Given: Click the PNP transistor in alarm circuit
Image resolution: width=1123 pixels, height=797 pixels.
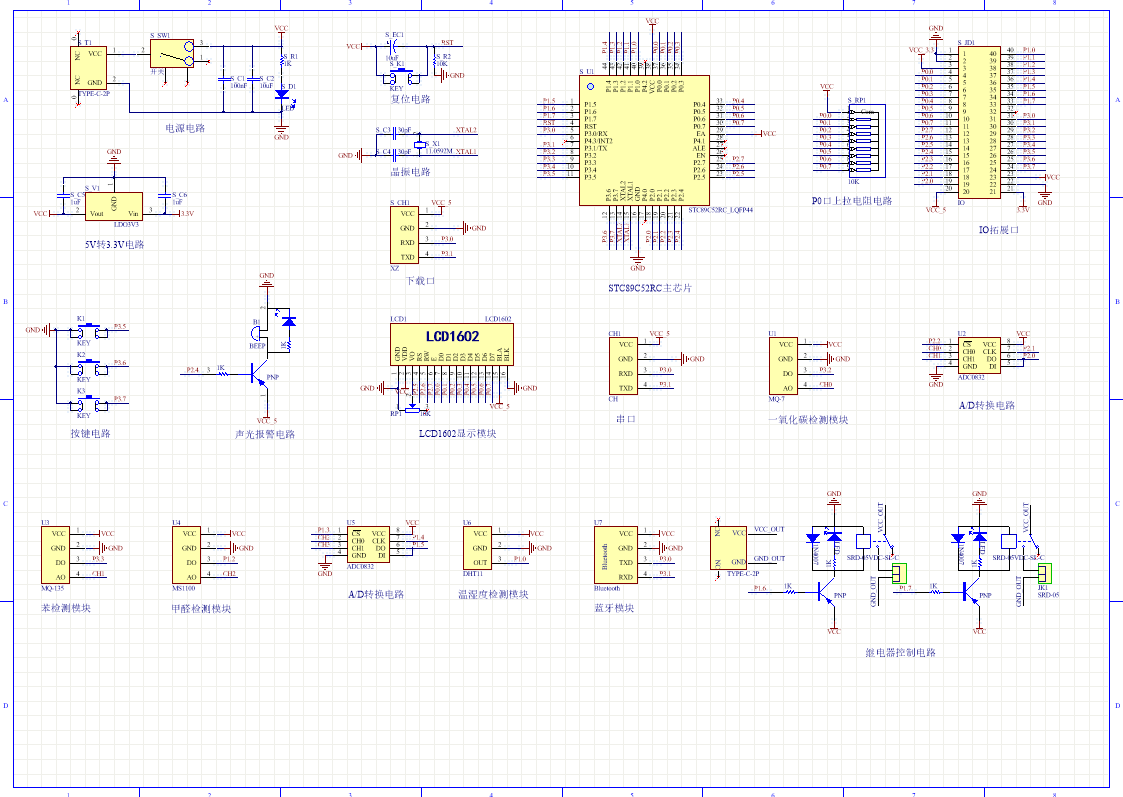Looking at the screenshot, I should click(x=260, y=376).
